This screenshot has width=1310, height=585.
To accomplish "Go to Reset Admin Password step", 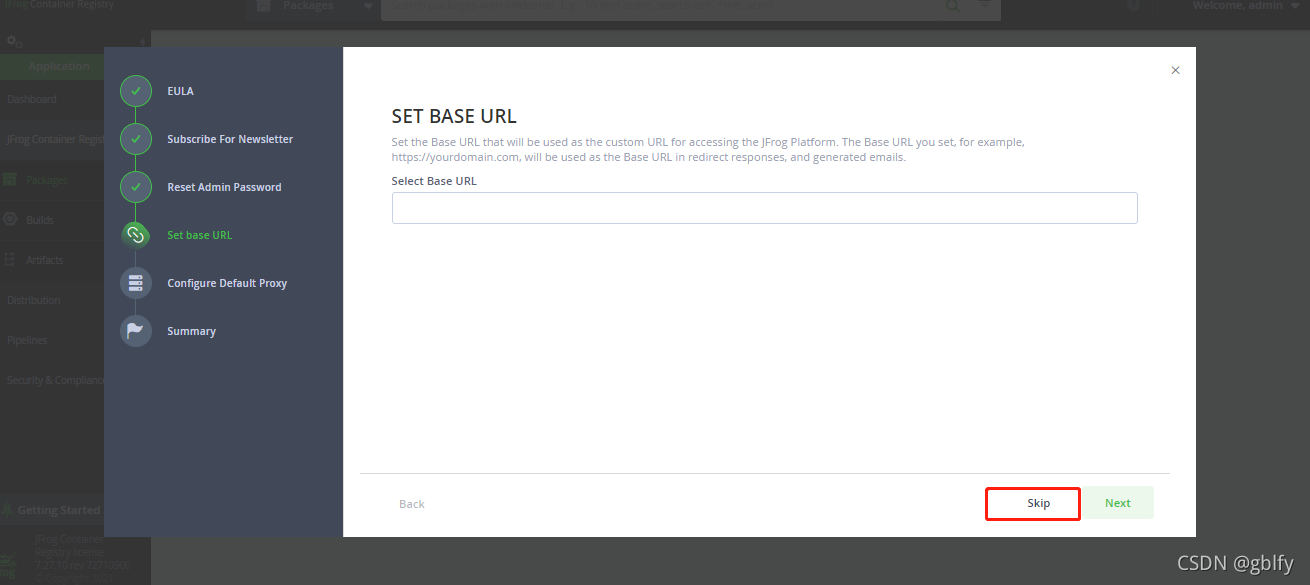I will point(224,187).
